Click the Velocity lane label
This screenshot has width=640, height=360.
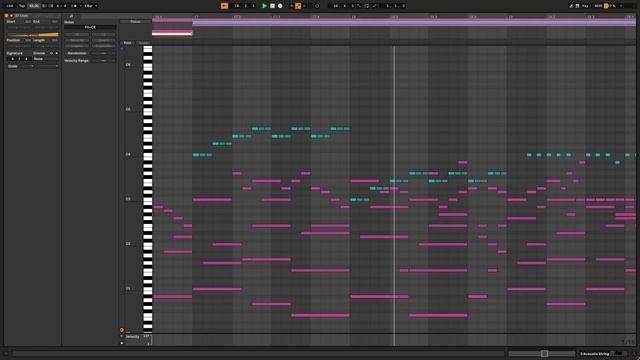click(x=133, y=337)
